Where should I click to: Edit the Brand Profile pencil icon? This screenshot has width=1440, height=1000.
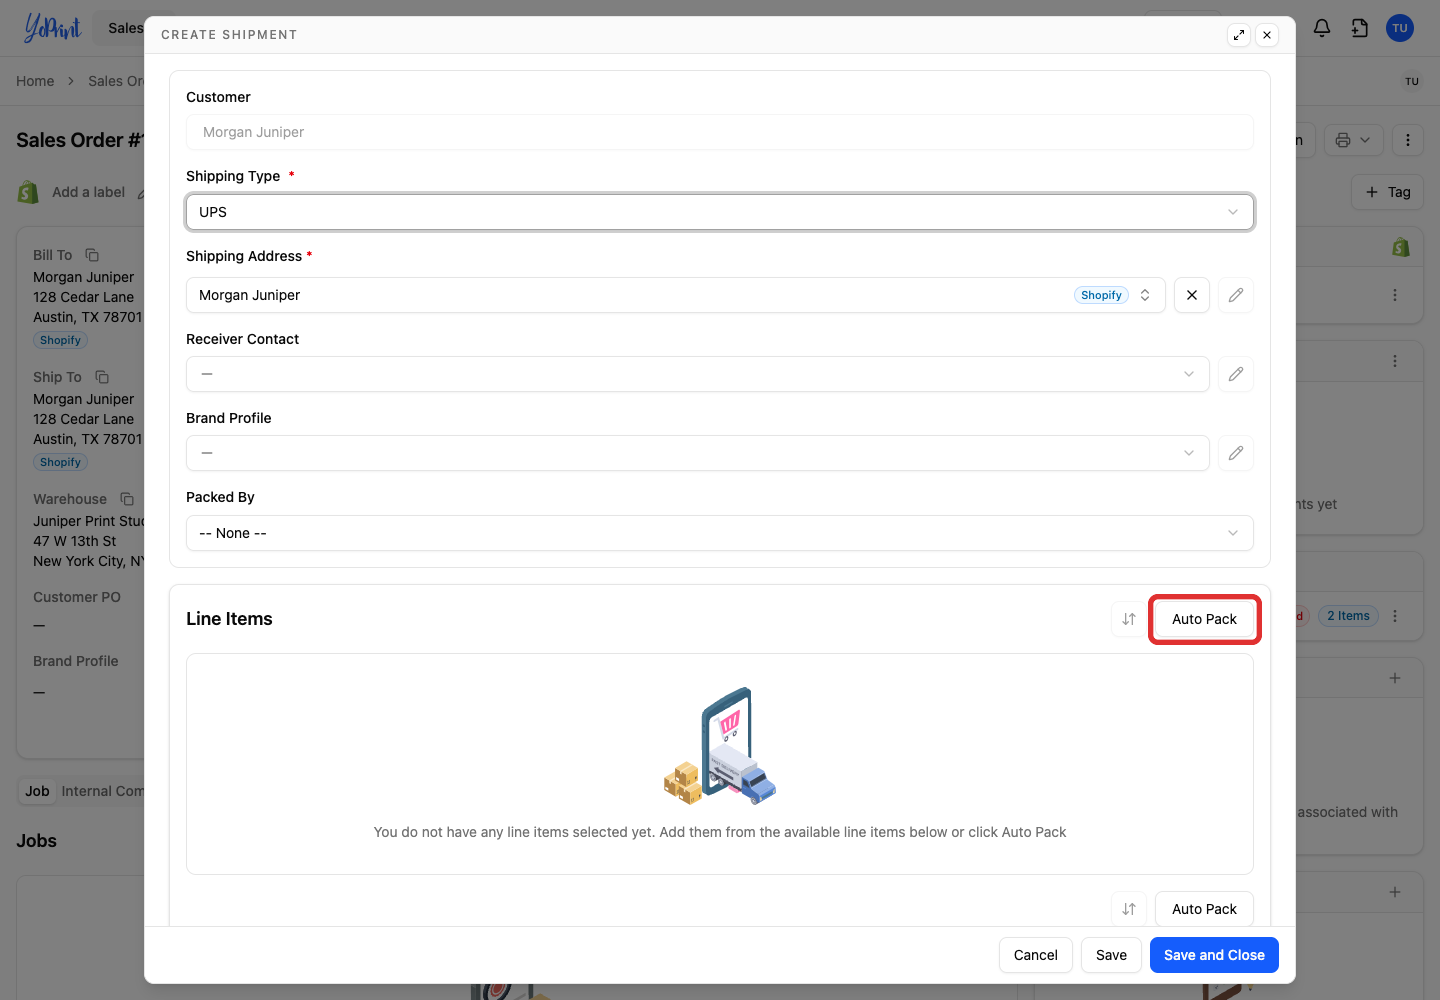coord(1236,453)
